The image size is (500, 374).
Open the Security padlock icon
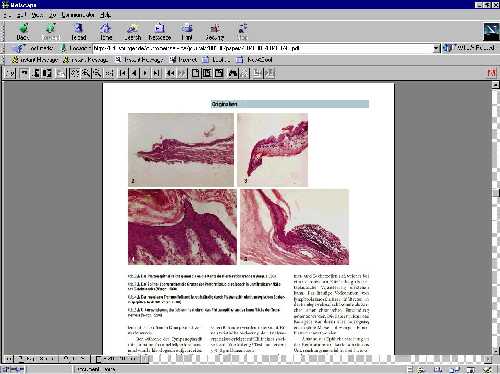click(x=215, y=32)
